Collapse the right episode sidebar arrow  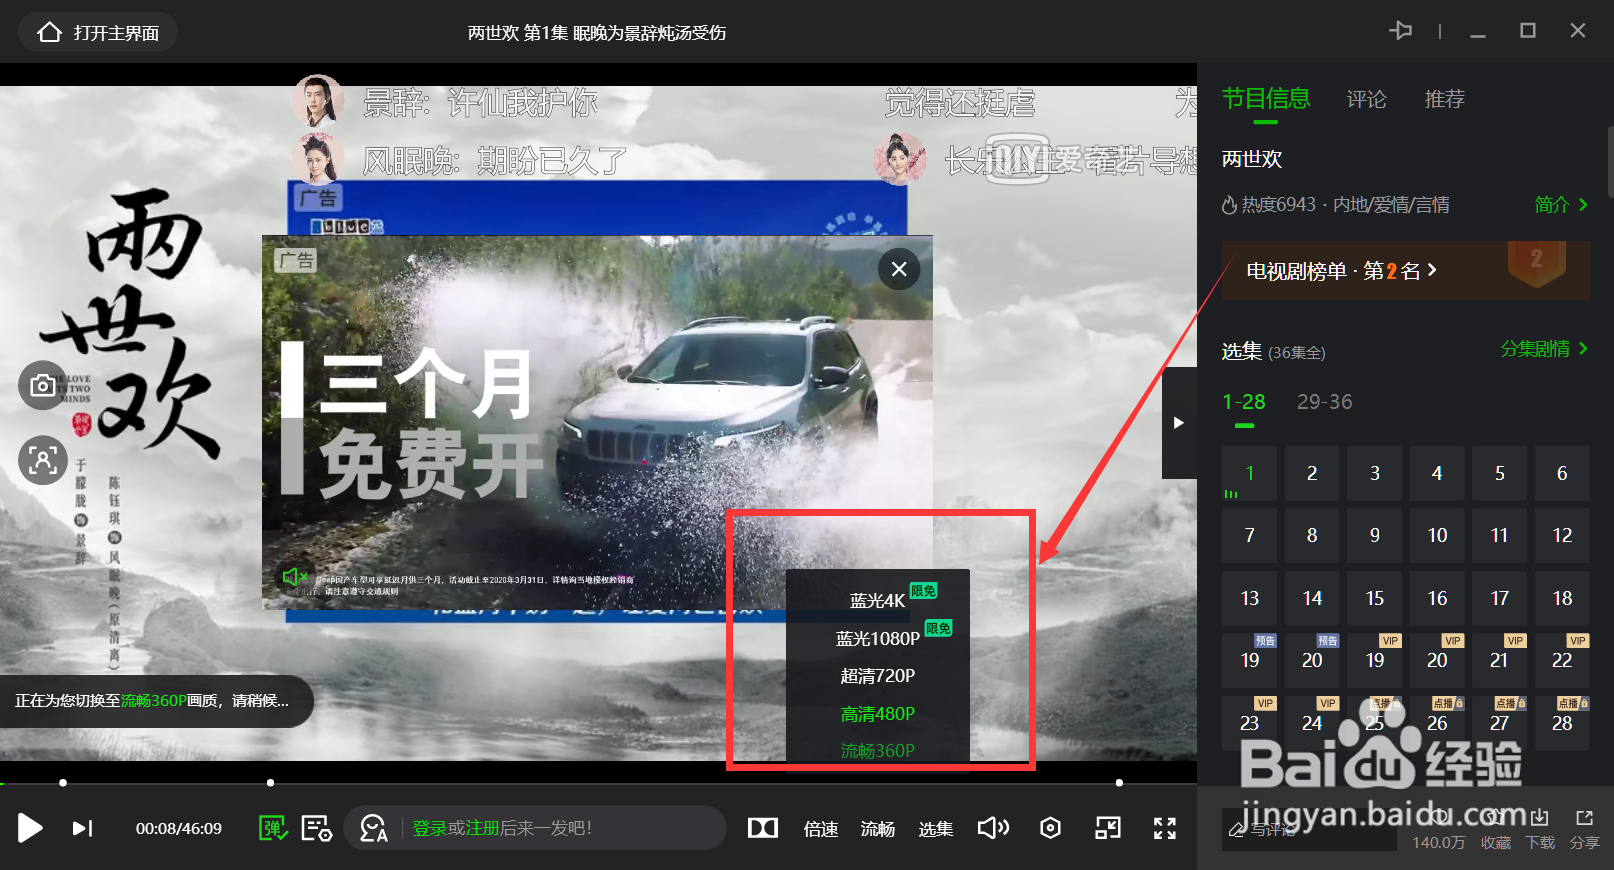[x=1179, y=423]
